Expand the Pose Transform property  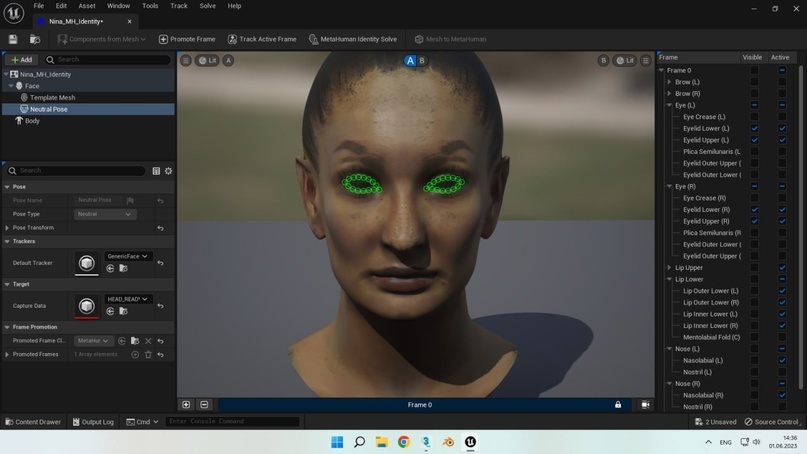click(x=7, y=228)
